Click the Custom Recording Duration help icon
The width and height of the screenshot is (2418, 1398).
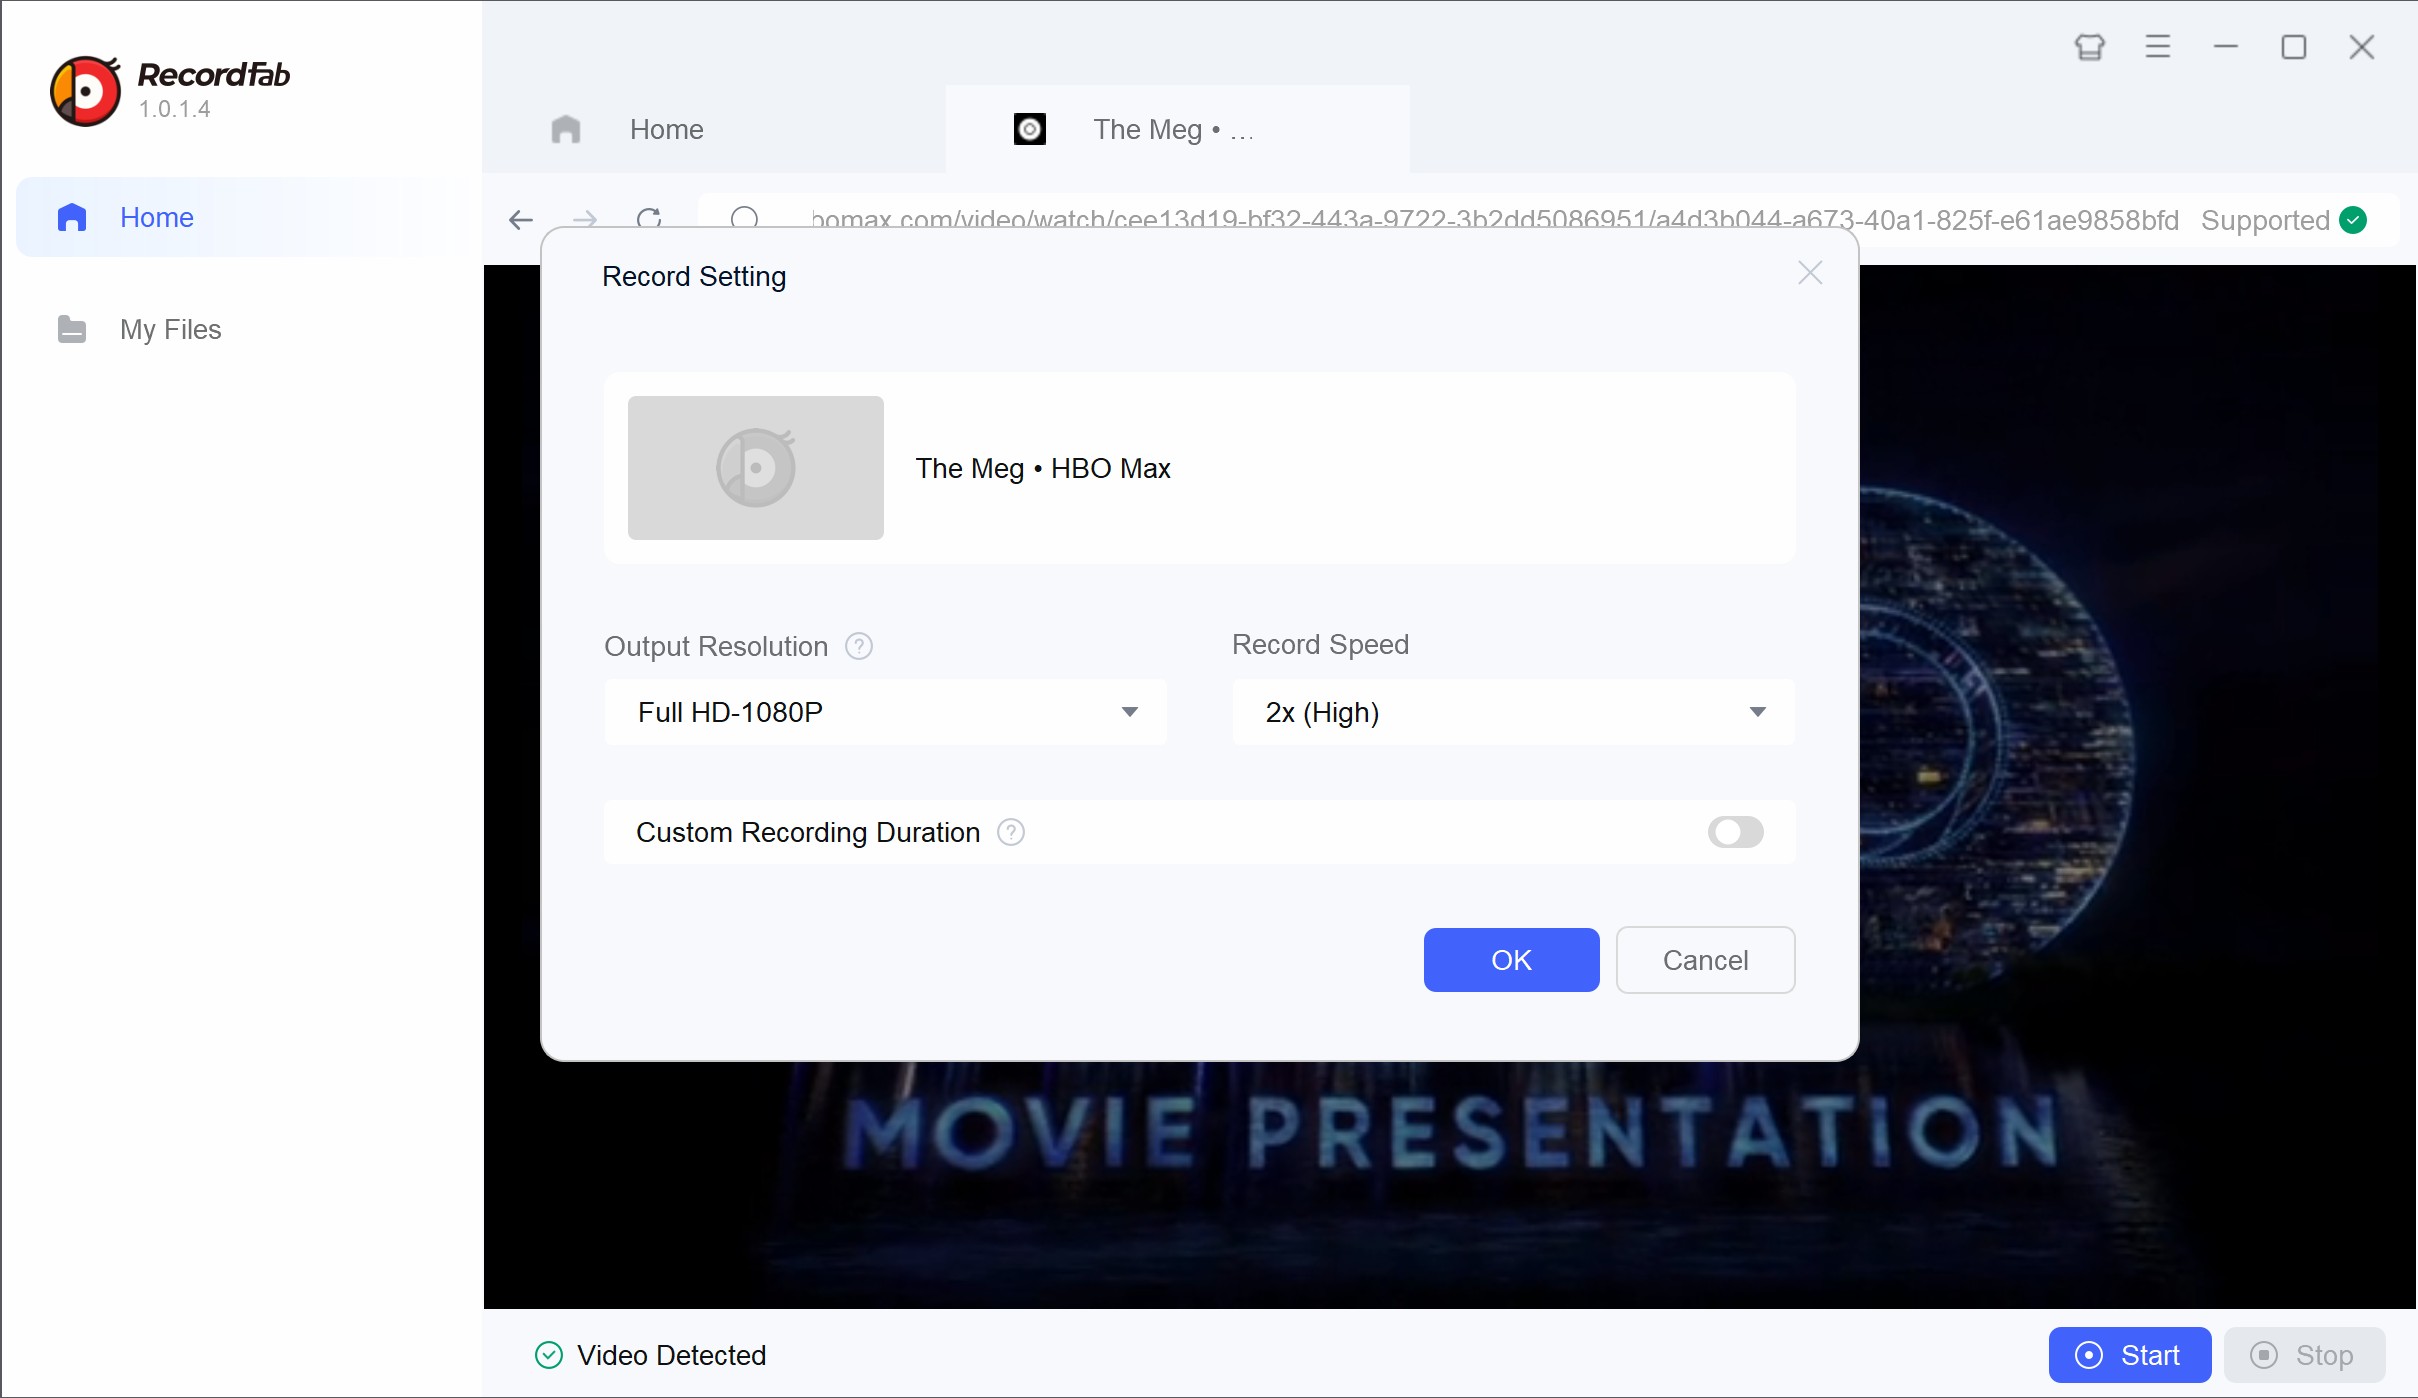(x=1011, y=832)
